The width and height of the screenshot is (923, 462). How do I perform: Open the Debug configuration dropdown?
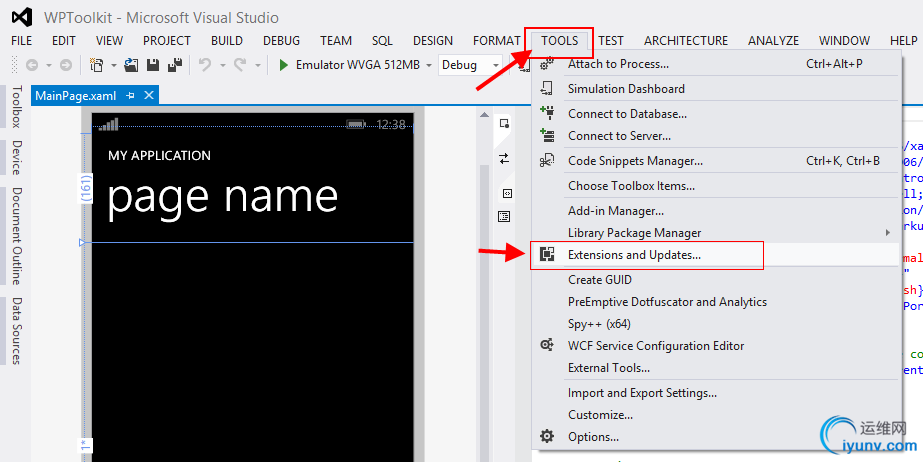click(495, 65)
